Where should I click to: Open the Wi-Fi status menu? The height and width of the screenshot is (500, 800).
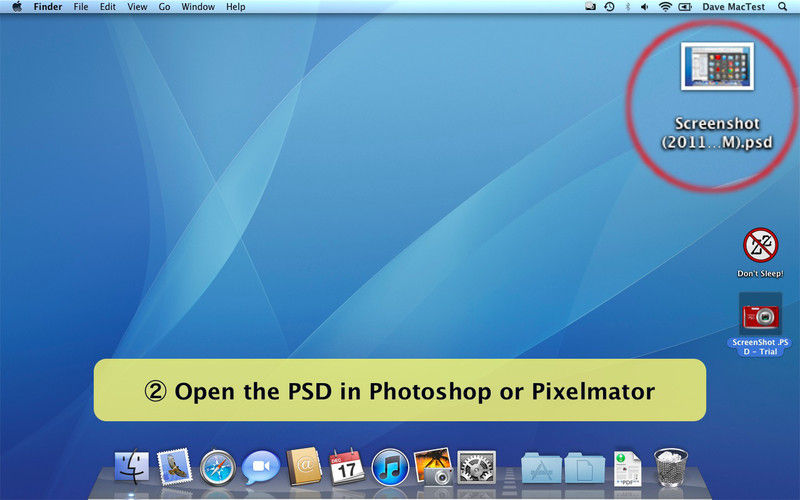click(665, 7)
